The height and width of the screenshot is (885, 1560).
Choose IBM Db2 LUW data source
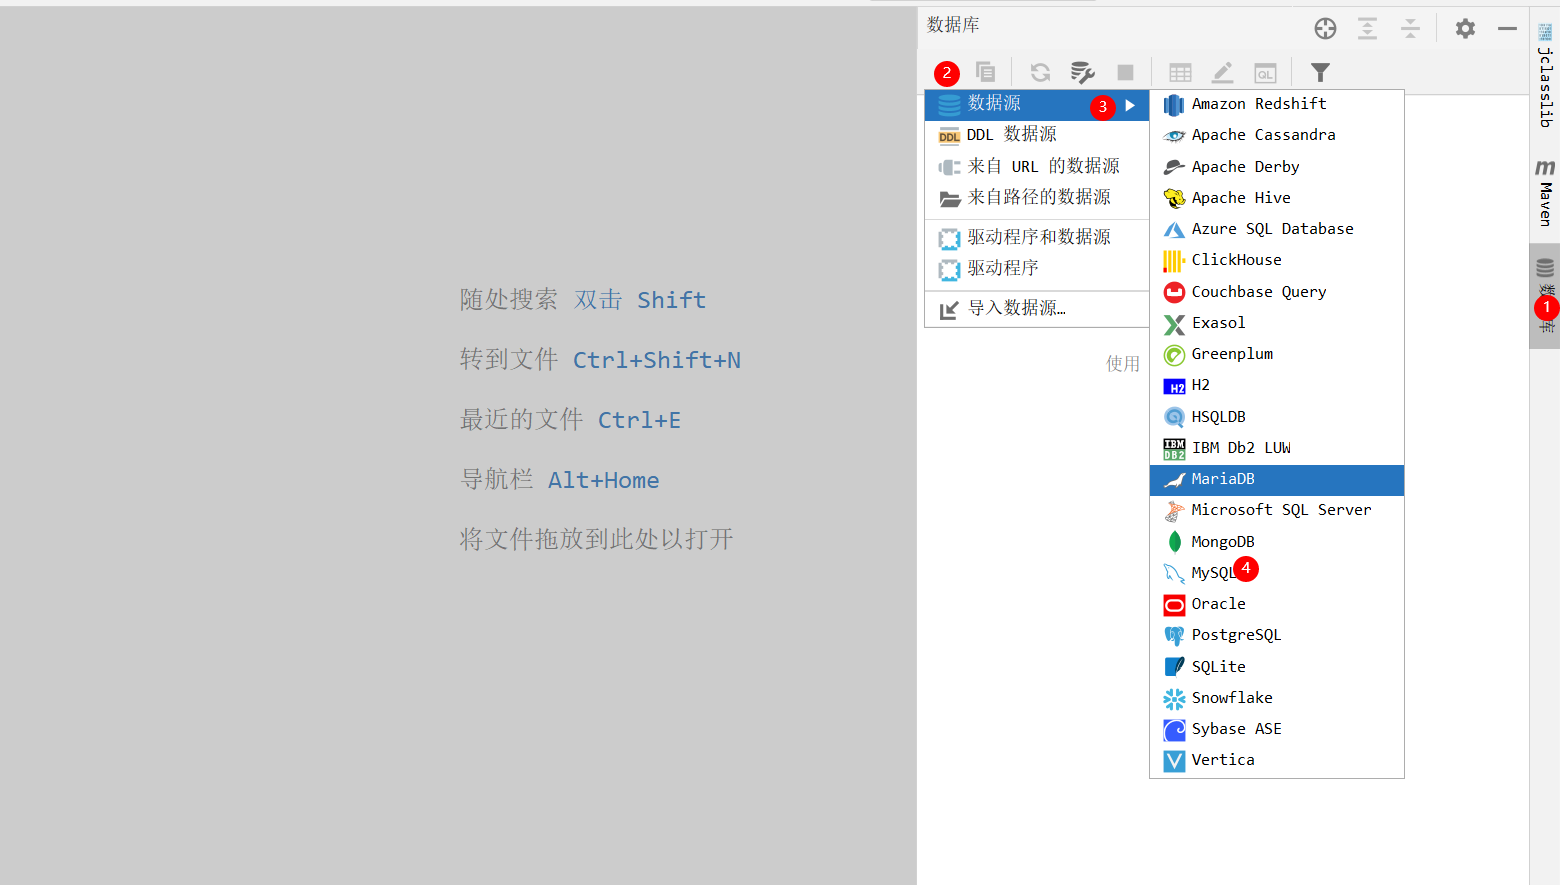(1277, 448)
